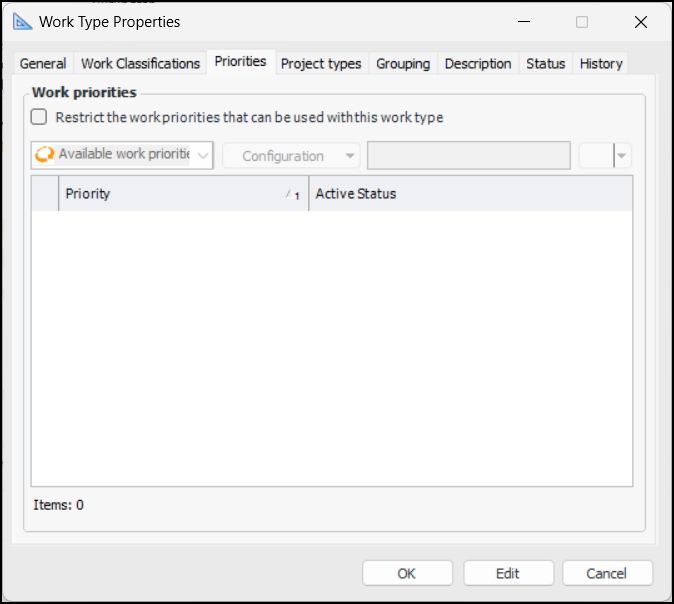View the History tab
Screen dimensions: 674x604
(601, 64)
